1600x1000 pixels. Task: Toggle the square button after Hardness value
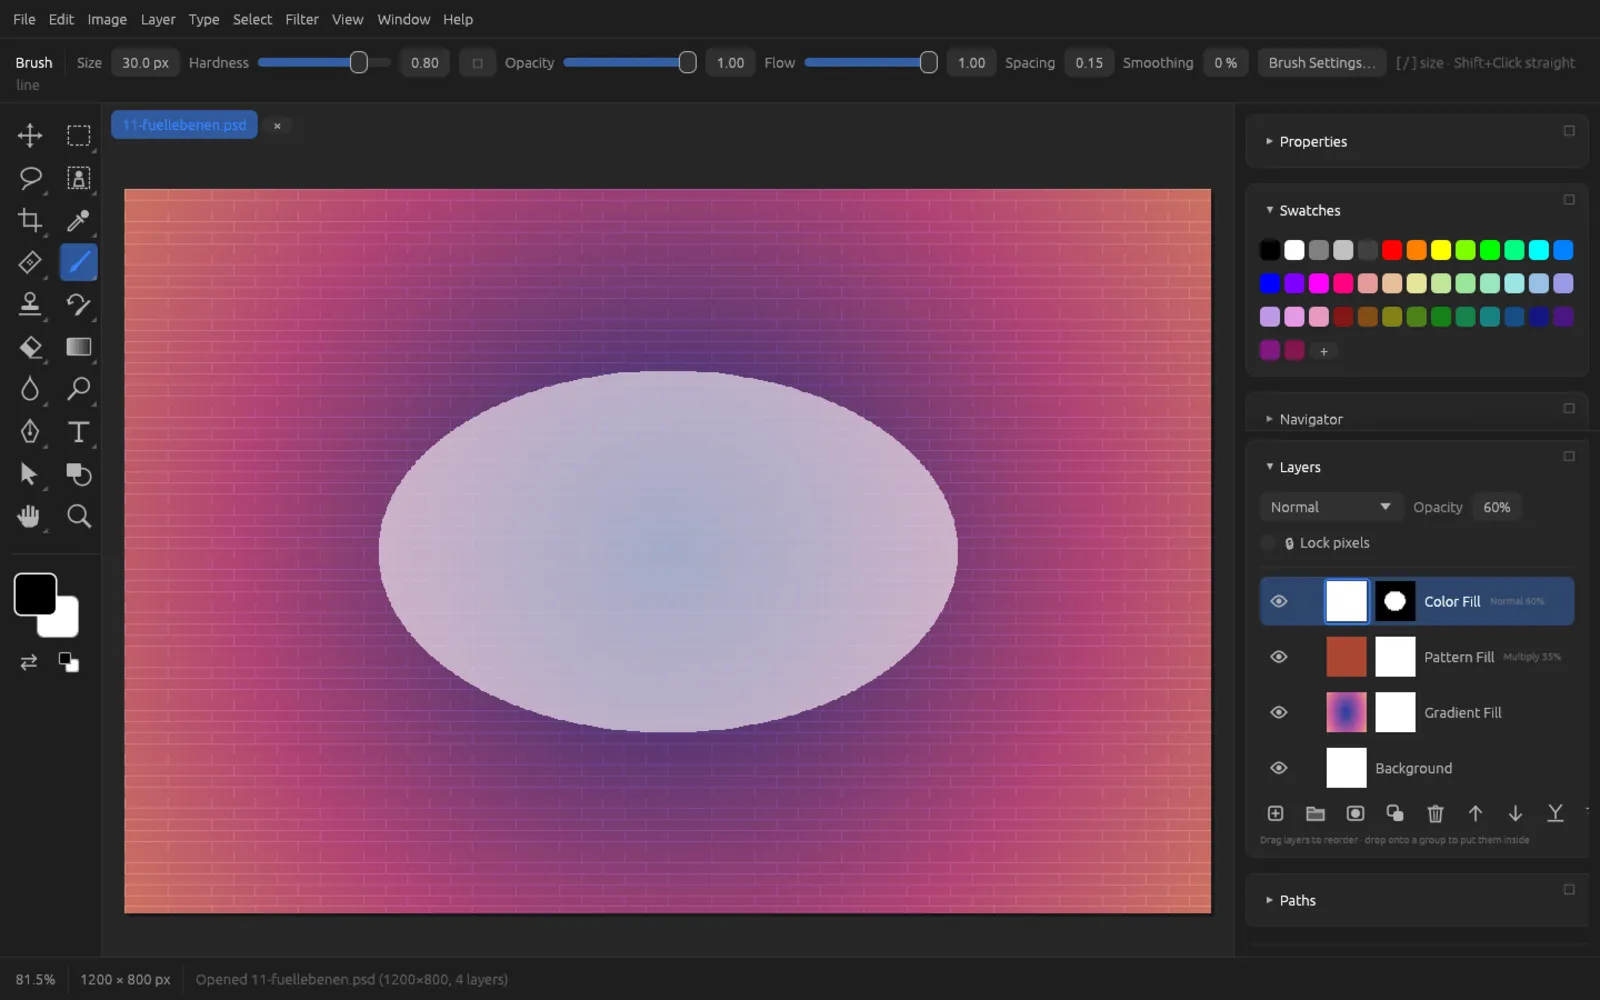pos(477,62)
